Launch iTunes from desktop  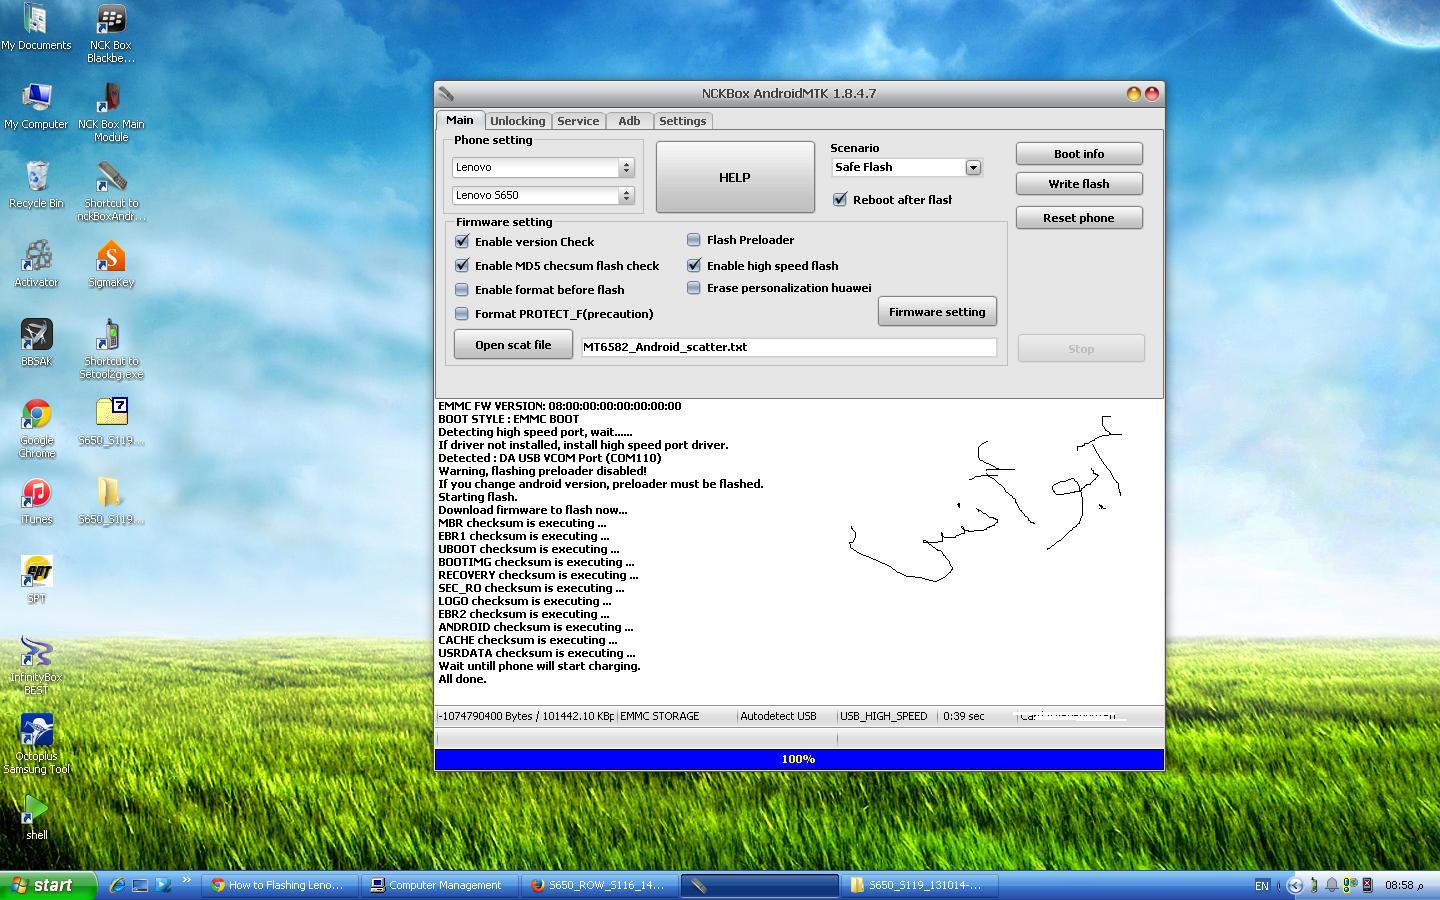[x=36, y=501]
